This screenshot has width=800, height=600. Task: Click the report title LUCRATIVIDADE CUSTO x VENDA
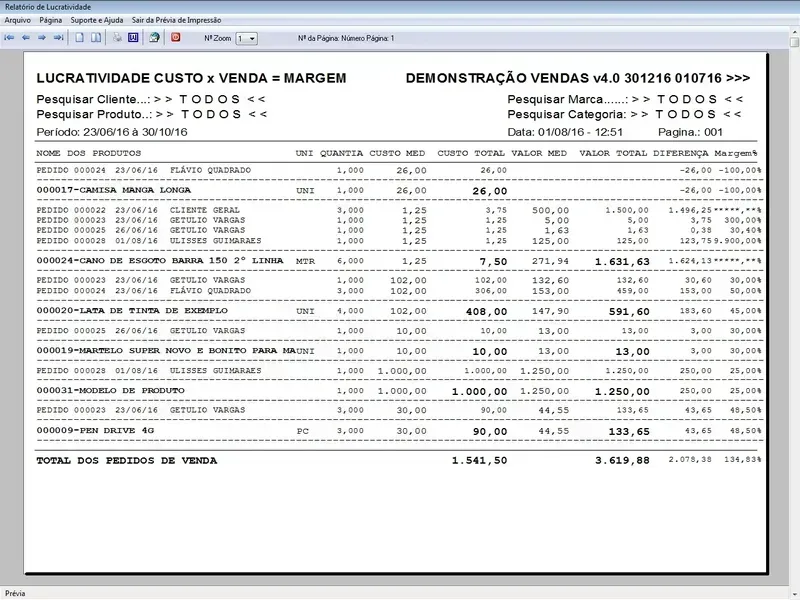click(191, 78)
